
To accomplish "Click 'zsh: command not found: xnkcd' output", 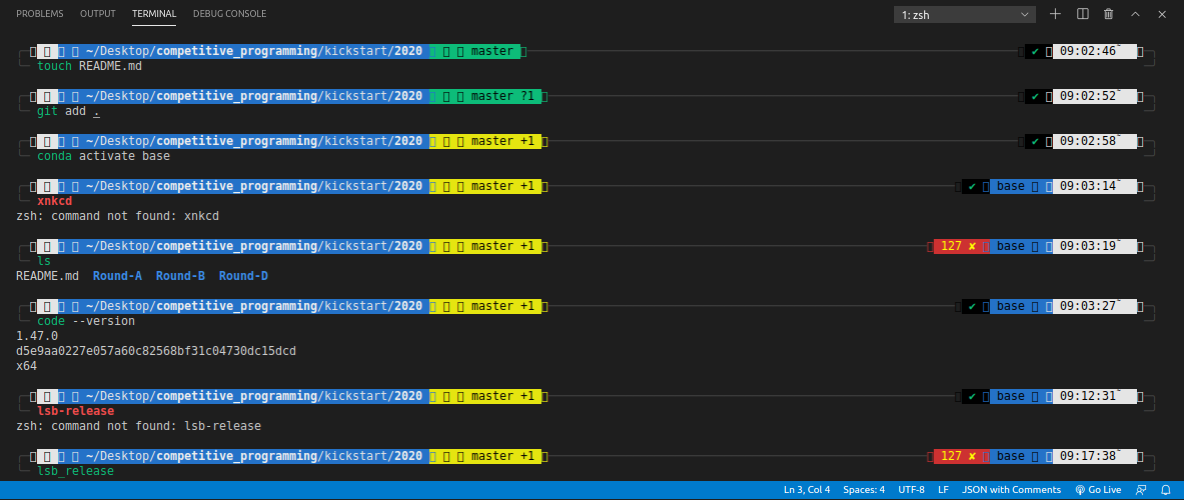I will click(x=117, y=216).
